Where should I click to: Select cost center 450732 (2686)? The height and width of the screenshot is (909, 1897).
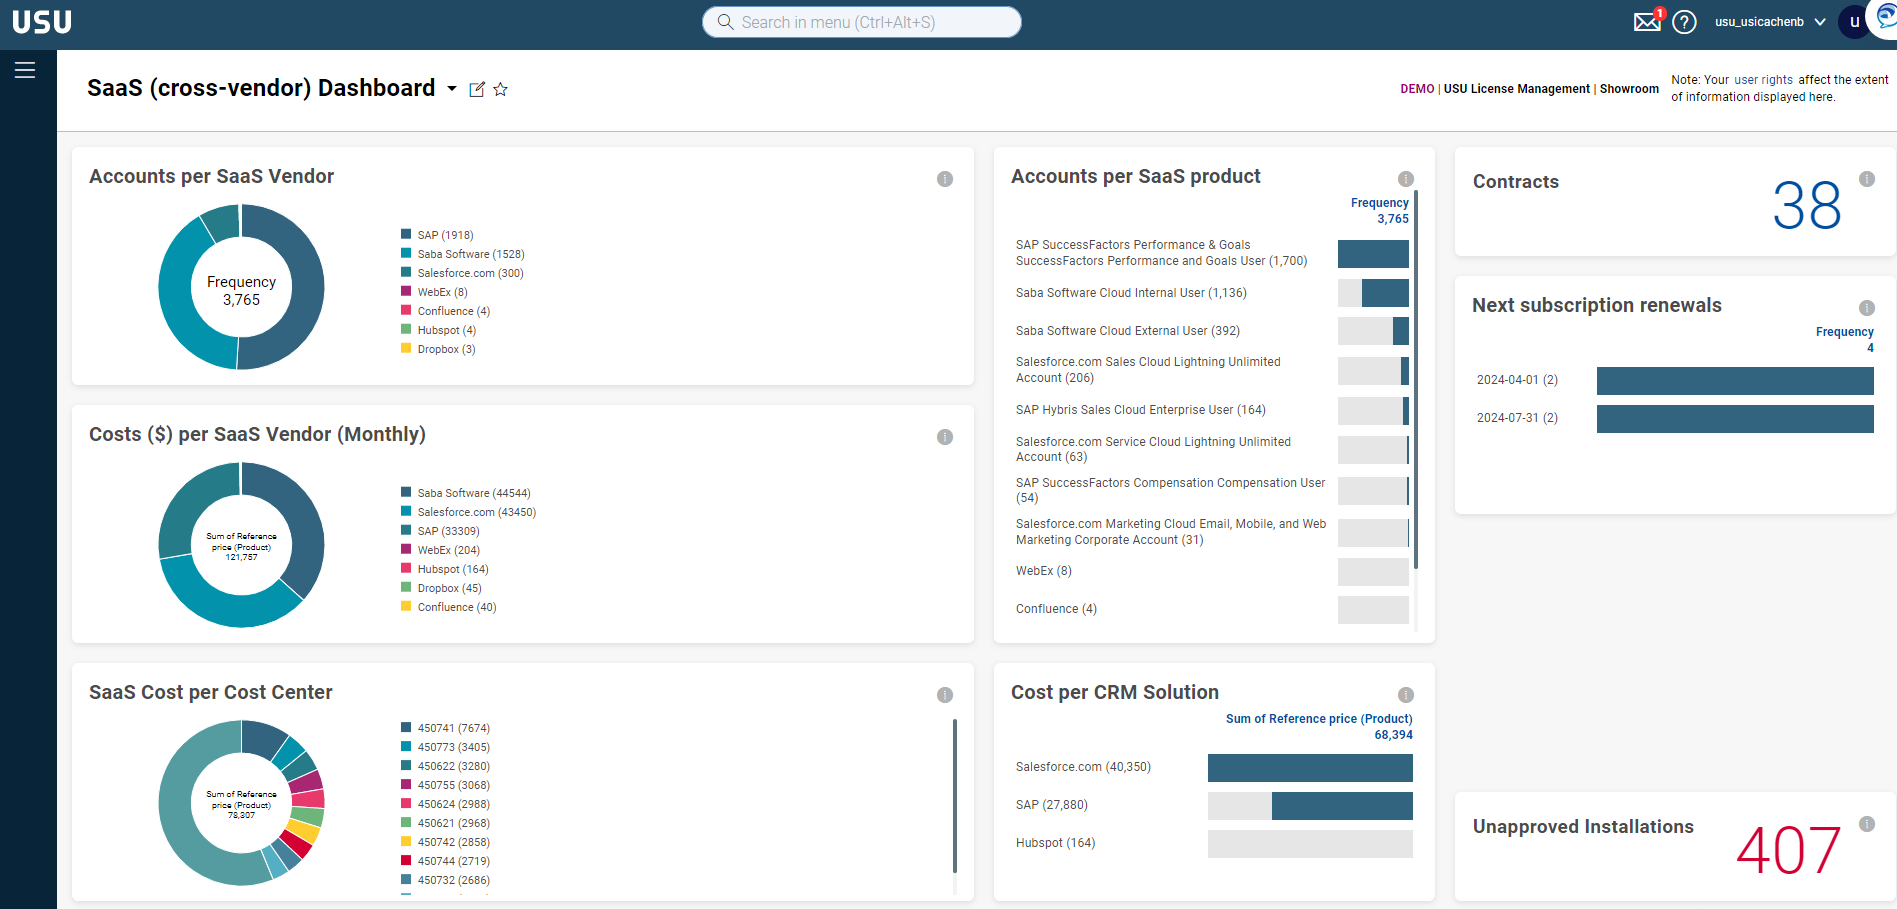click(x=454, y=880)
